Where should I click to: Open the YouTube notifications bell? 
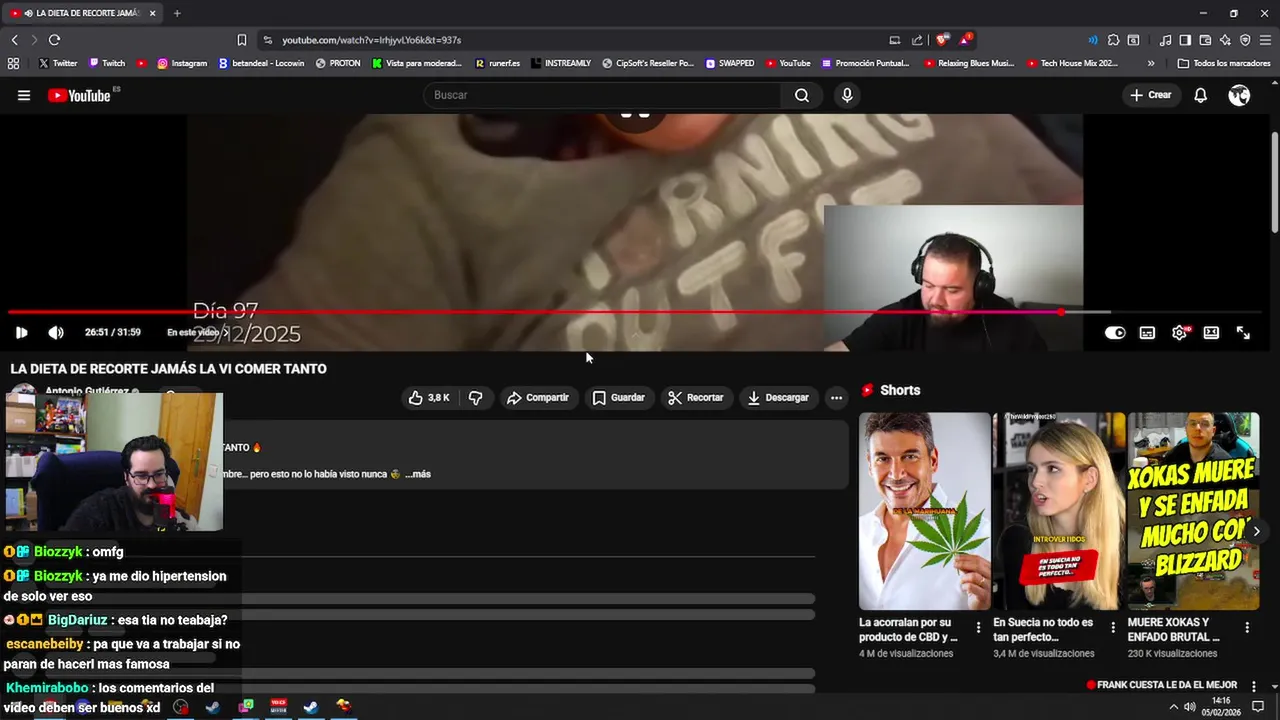click(1201, 95)
